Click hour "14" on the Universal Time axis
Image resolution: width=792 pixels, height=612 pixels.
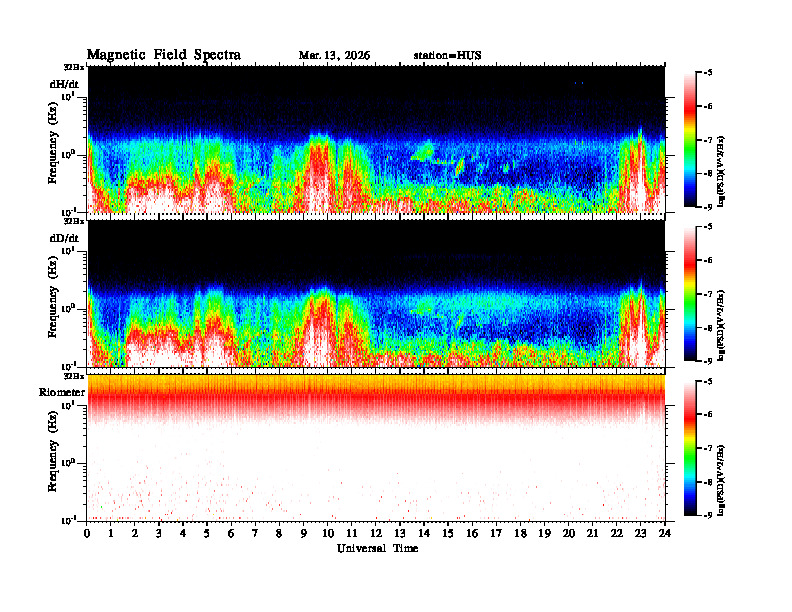pos(424,534)
